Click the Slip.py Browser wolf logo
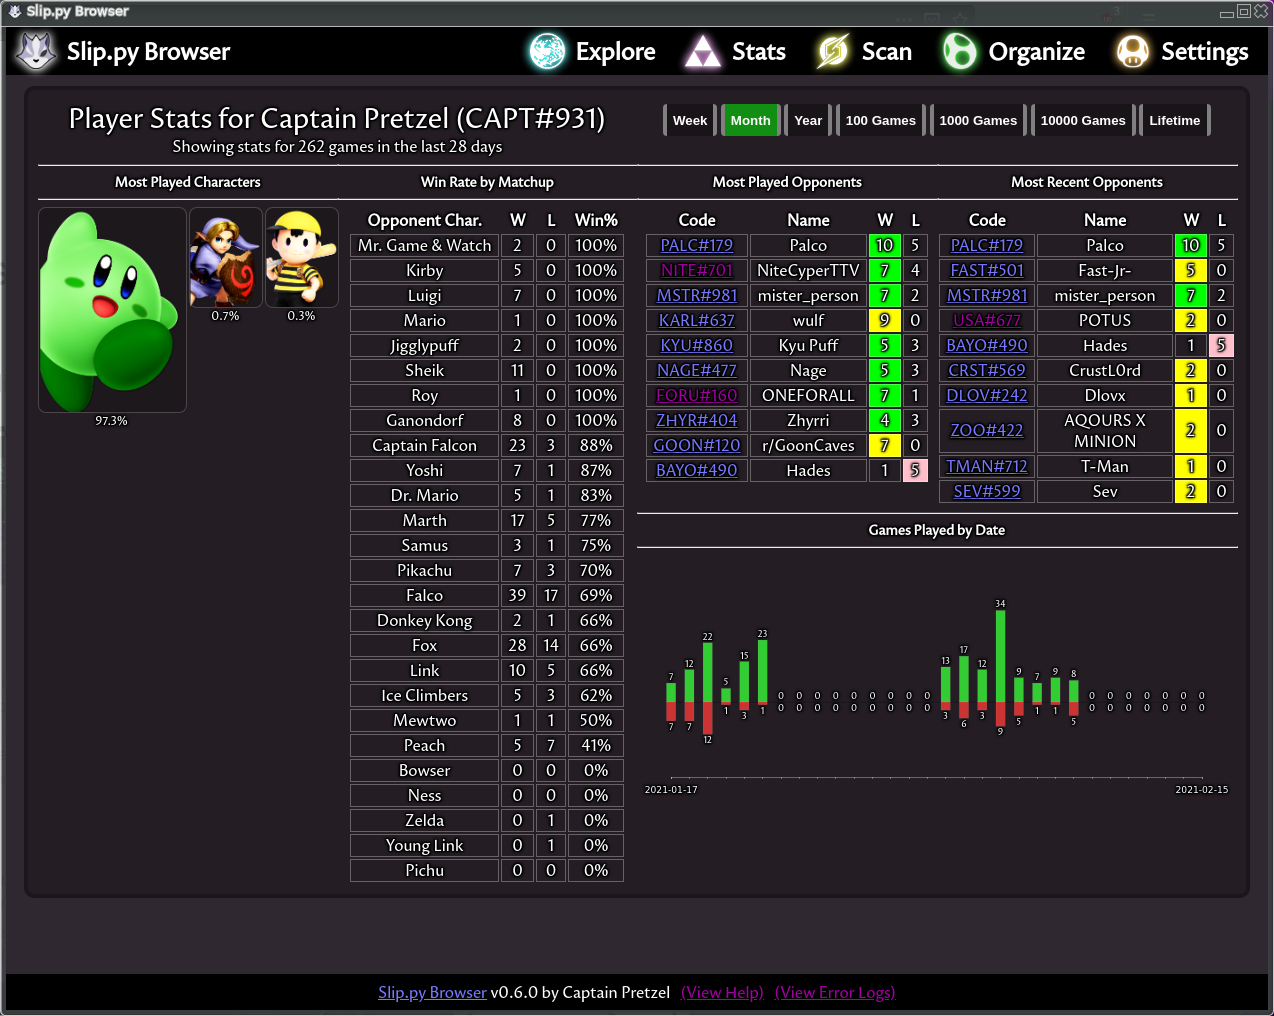Image resolution: width=1274 pixels, height=1016 pixels. [x=36, y=51]
